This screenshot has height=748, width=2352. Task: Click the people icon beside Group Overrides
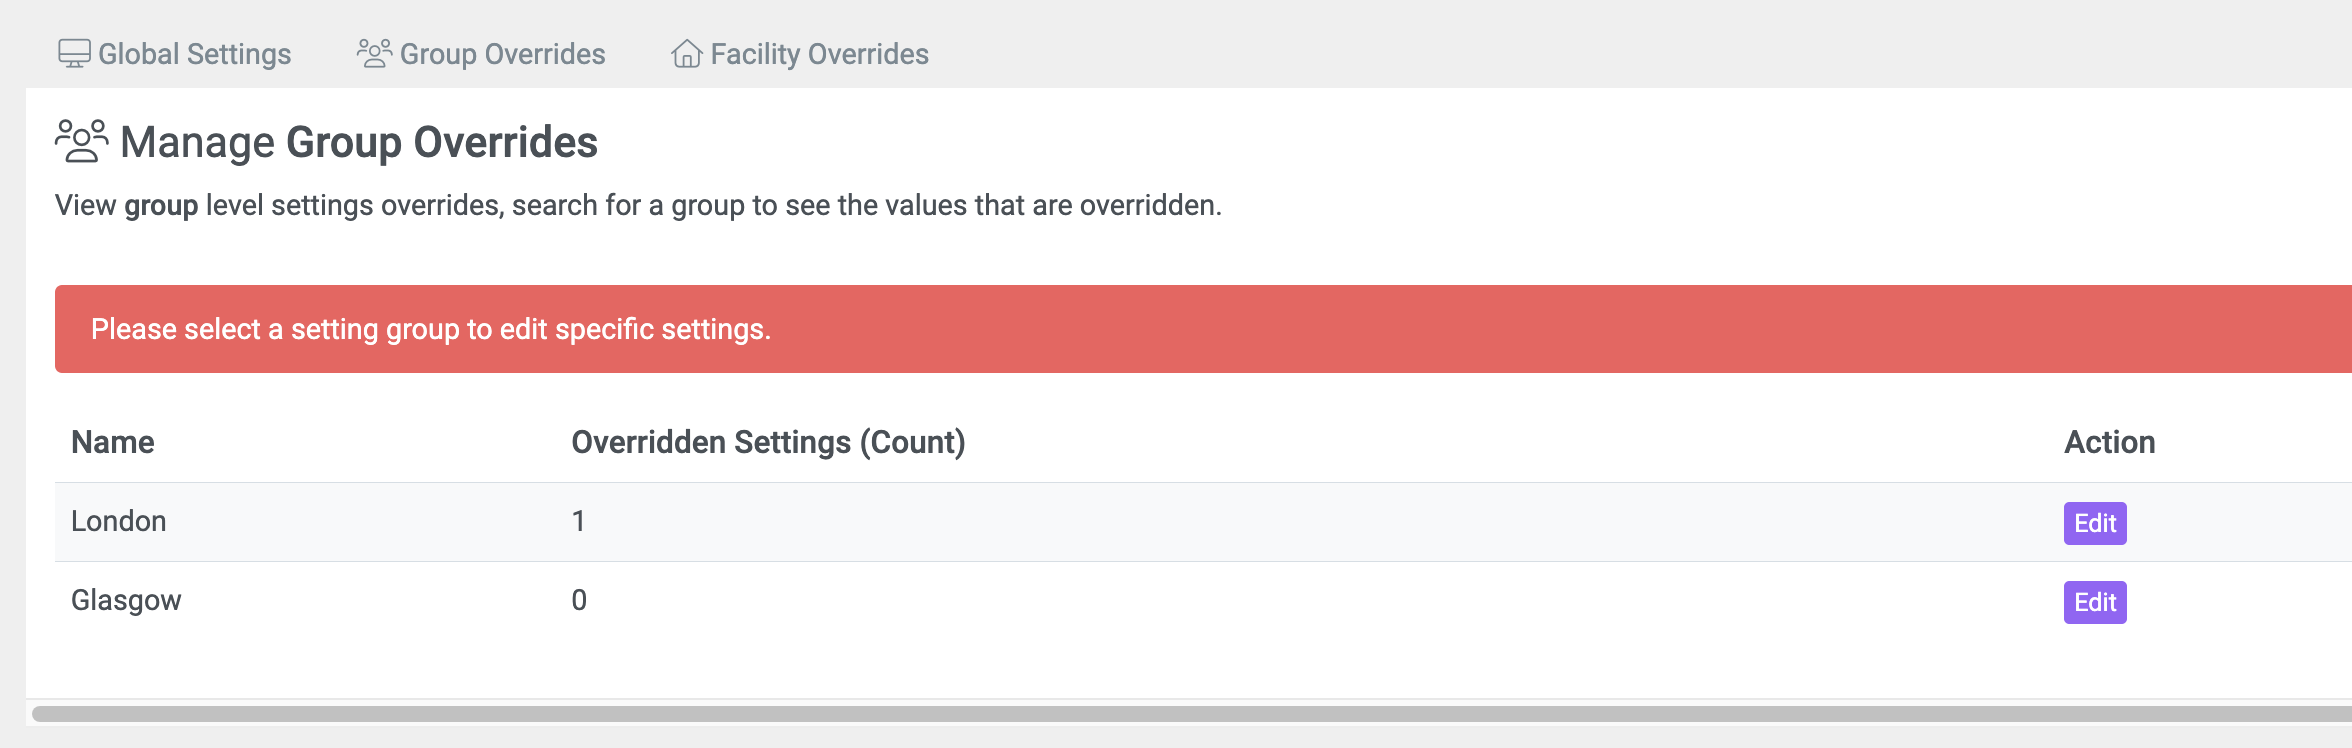click(x=374, y=54)
